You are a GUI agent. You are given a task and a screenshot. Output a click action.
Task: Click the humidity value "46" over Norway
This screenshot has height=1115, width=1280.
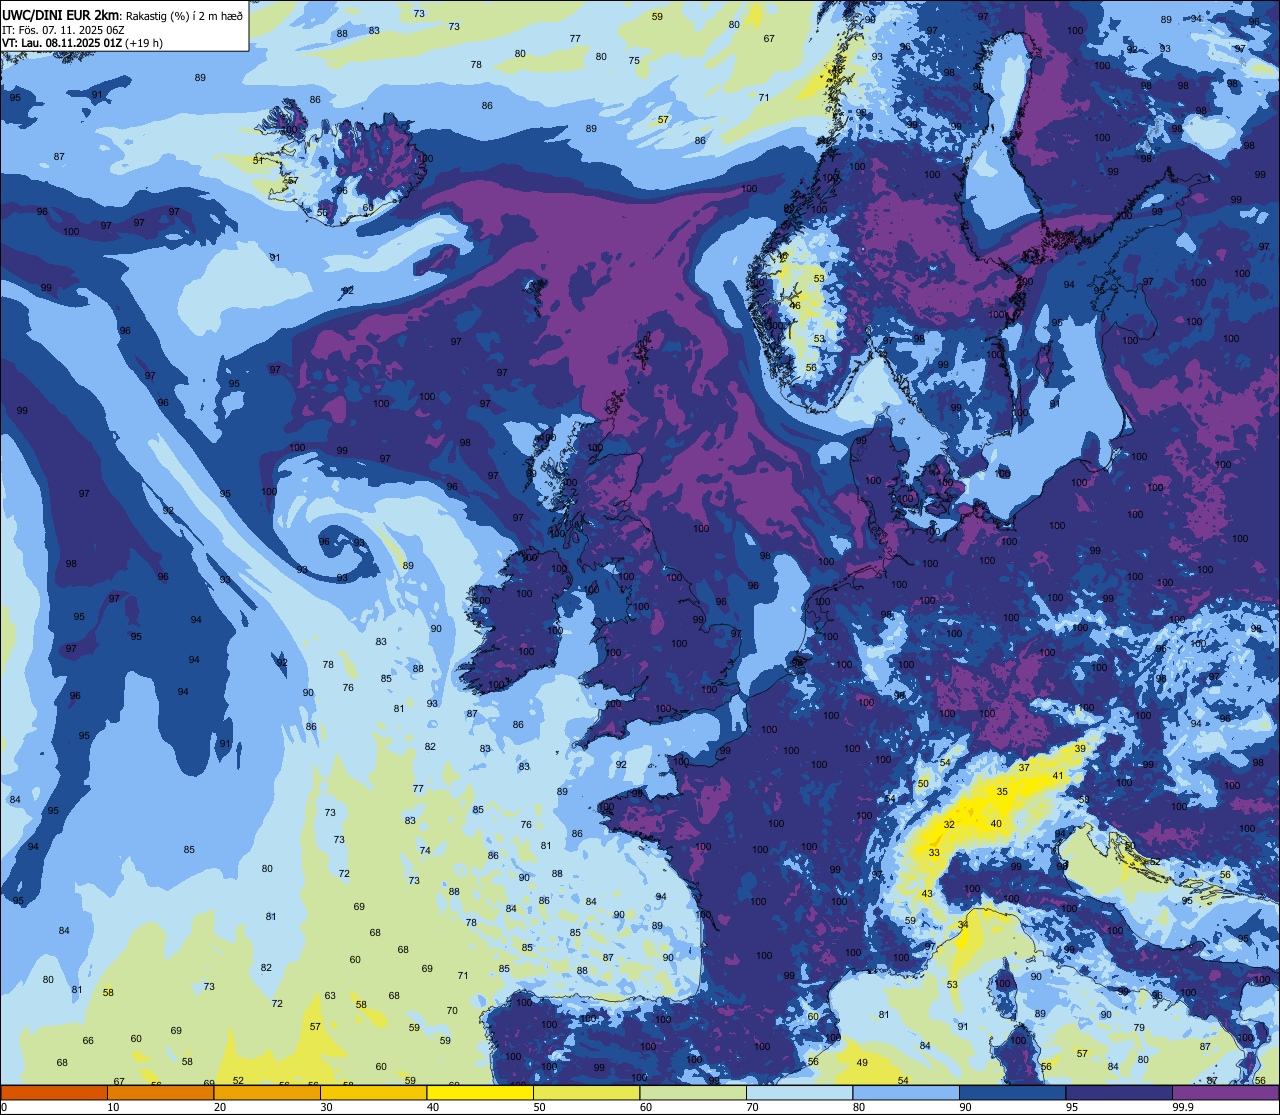796,306
